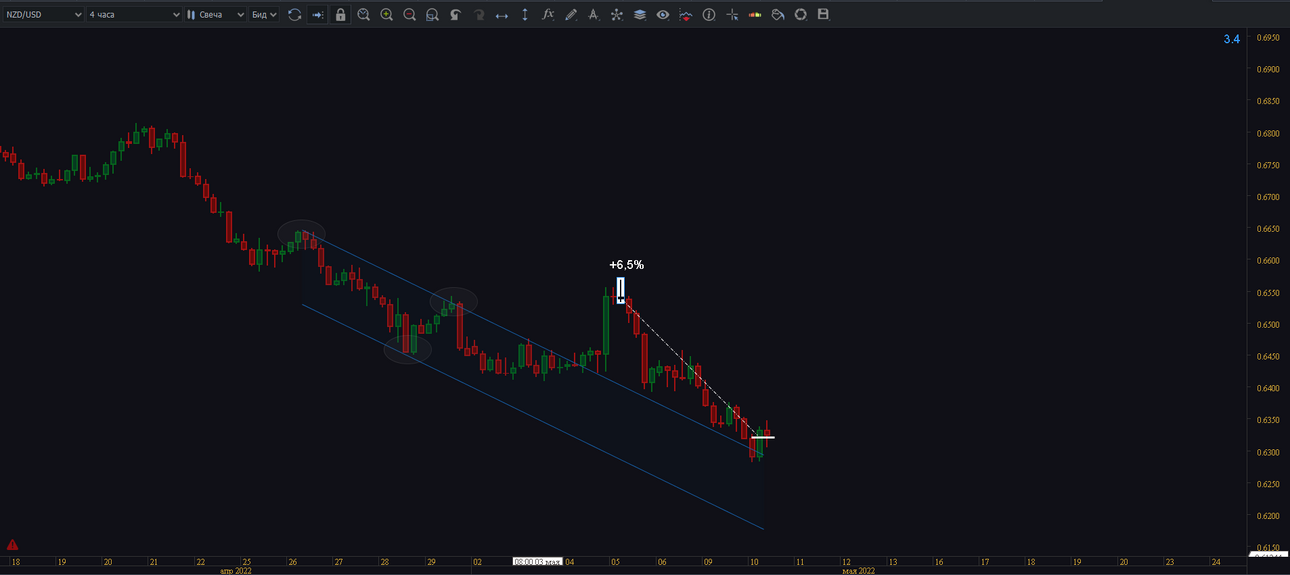
Task: Open the NZD/USD instrument dropdown
Action: (x=43, y=15)
